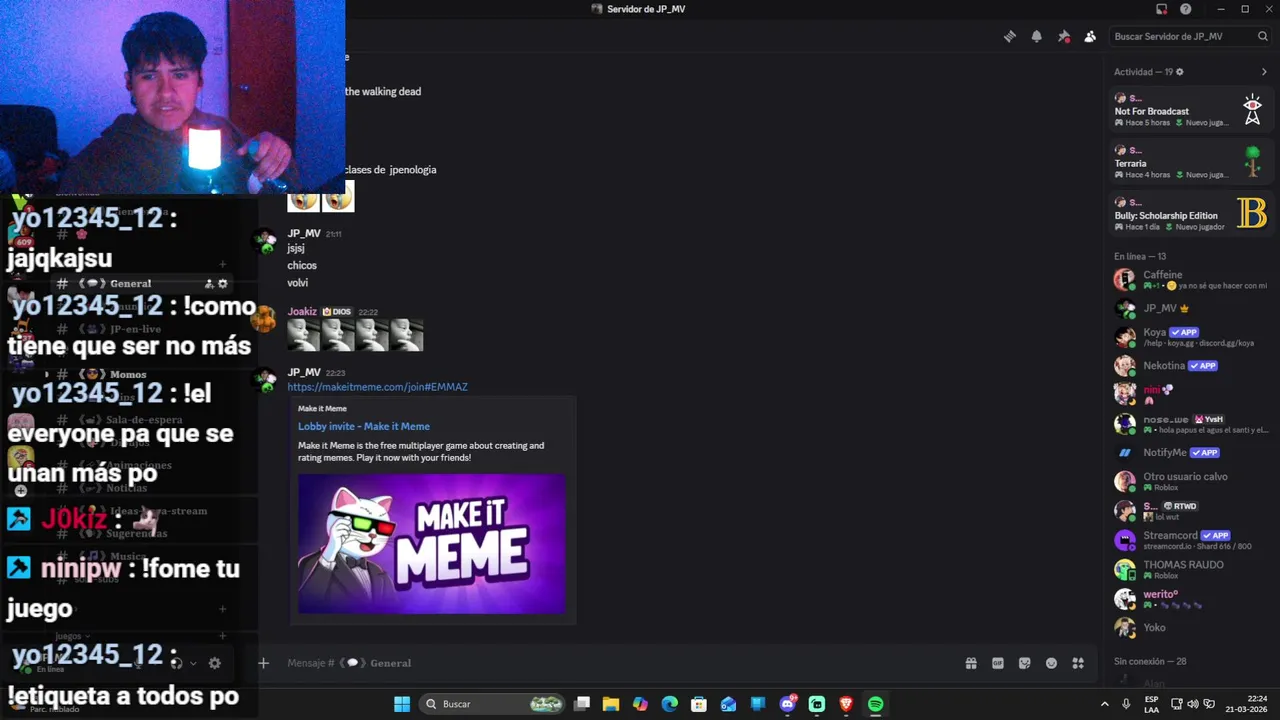Open Brave browser taskbar icon
Image resolution: width=1280 pixels, height=720 pixels.
[x=846, y=704]
